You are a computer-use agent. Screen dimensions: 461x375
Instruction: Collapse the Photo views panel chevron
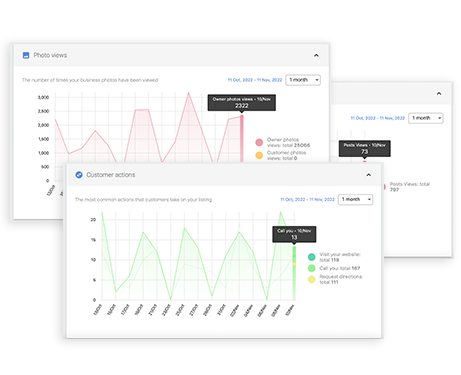(x=316, y=55)
